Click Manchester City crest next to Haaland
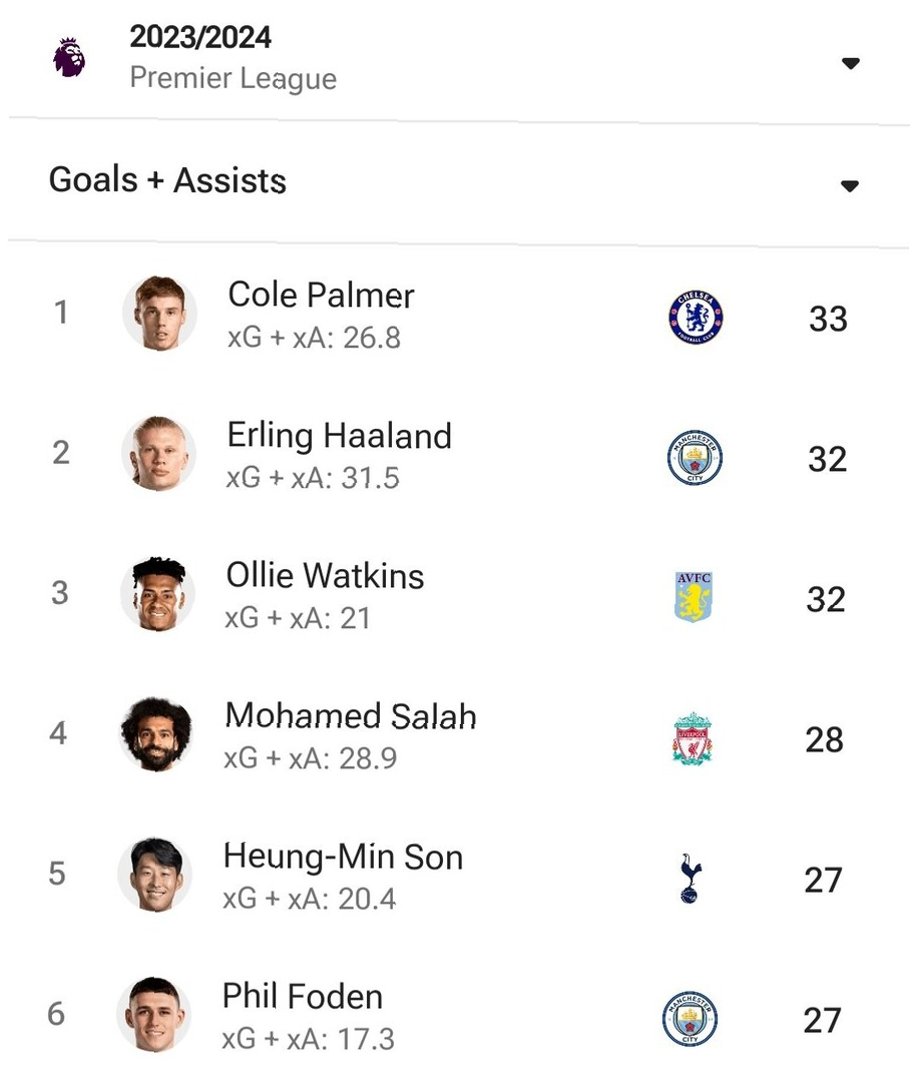Image resolution: width=912 pixels, height=1086 pixels. coord(695,458)
